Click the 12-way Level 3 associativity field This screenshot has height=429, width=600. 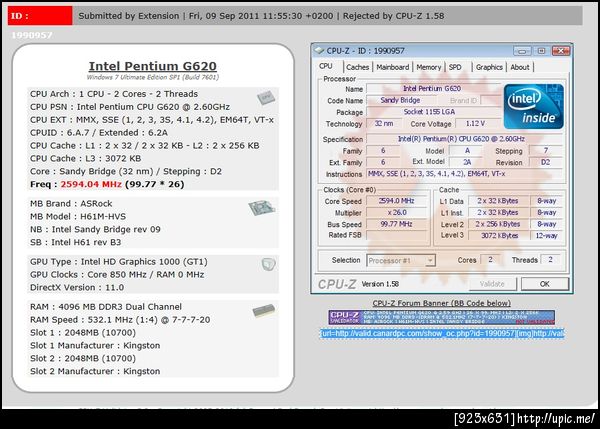(546, 236)
